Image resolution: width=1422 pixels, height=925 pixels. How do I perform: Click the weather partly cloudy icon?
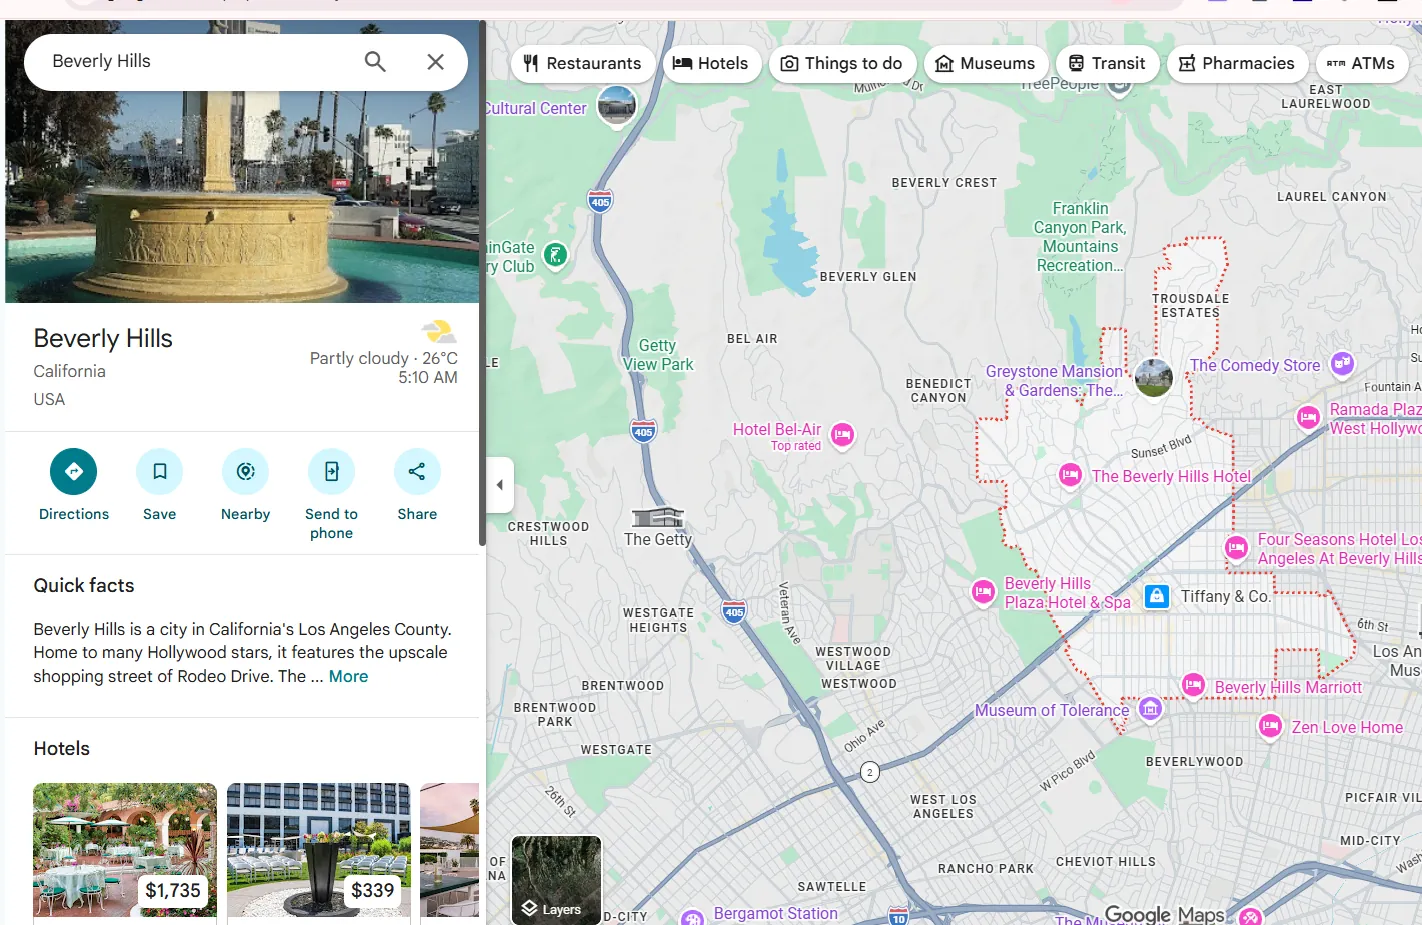click(438, 331)
